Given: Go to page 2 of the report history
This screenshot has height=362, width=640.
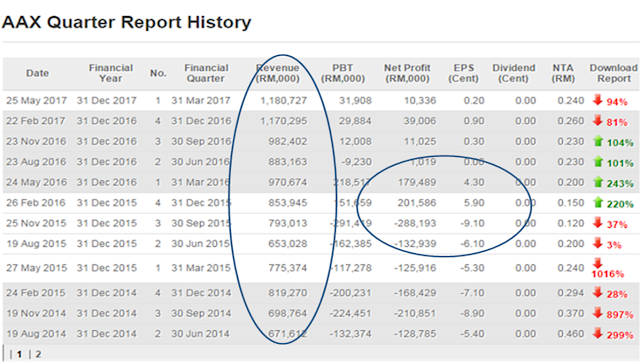Looking at the screenshot, I should tap(38, 354).
